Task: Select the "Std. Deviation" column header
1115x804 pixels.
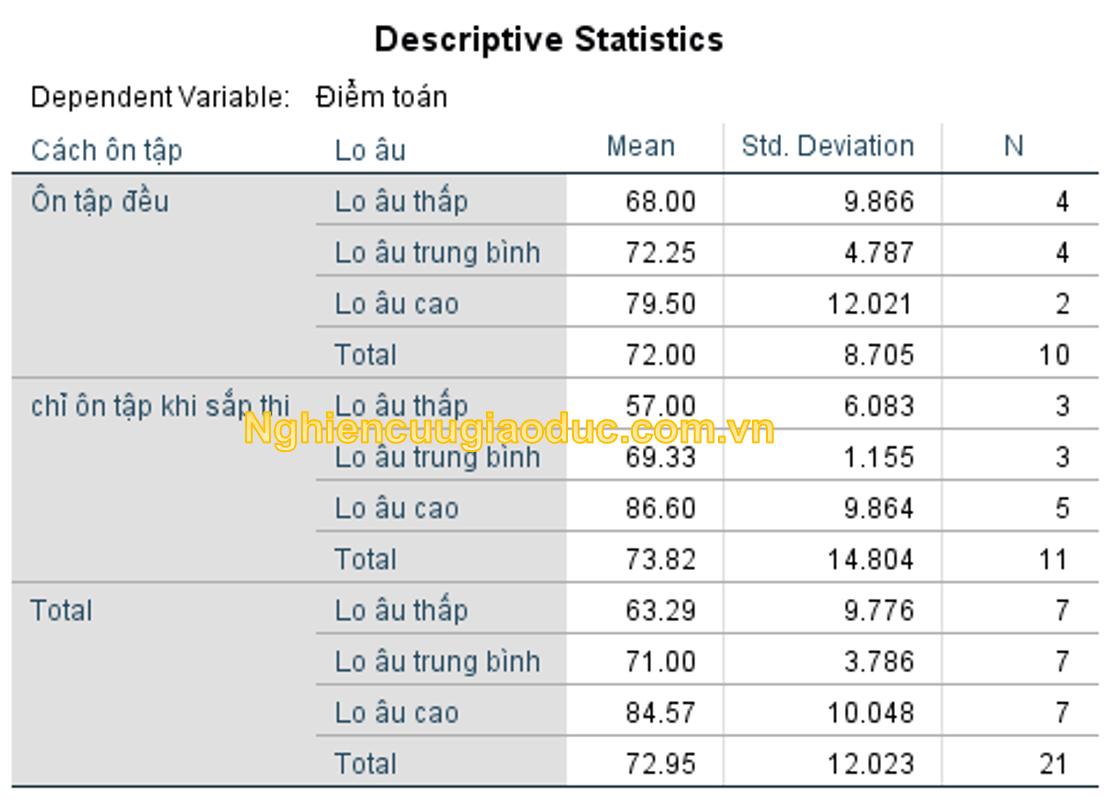Action: (x=827, y=147)
